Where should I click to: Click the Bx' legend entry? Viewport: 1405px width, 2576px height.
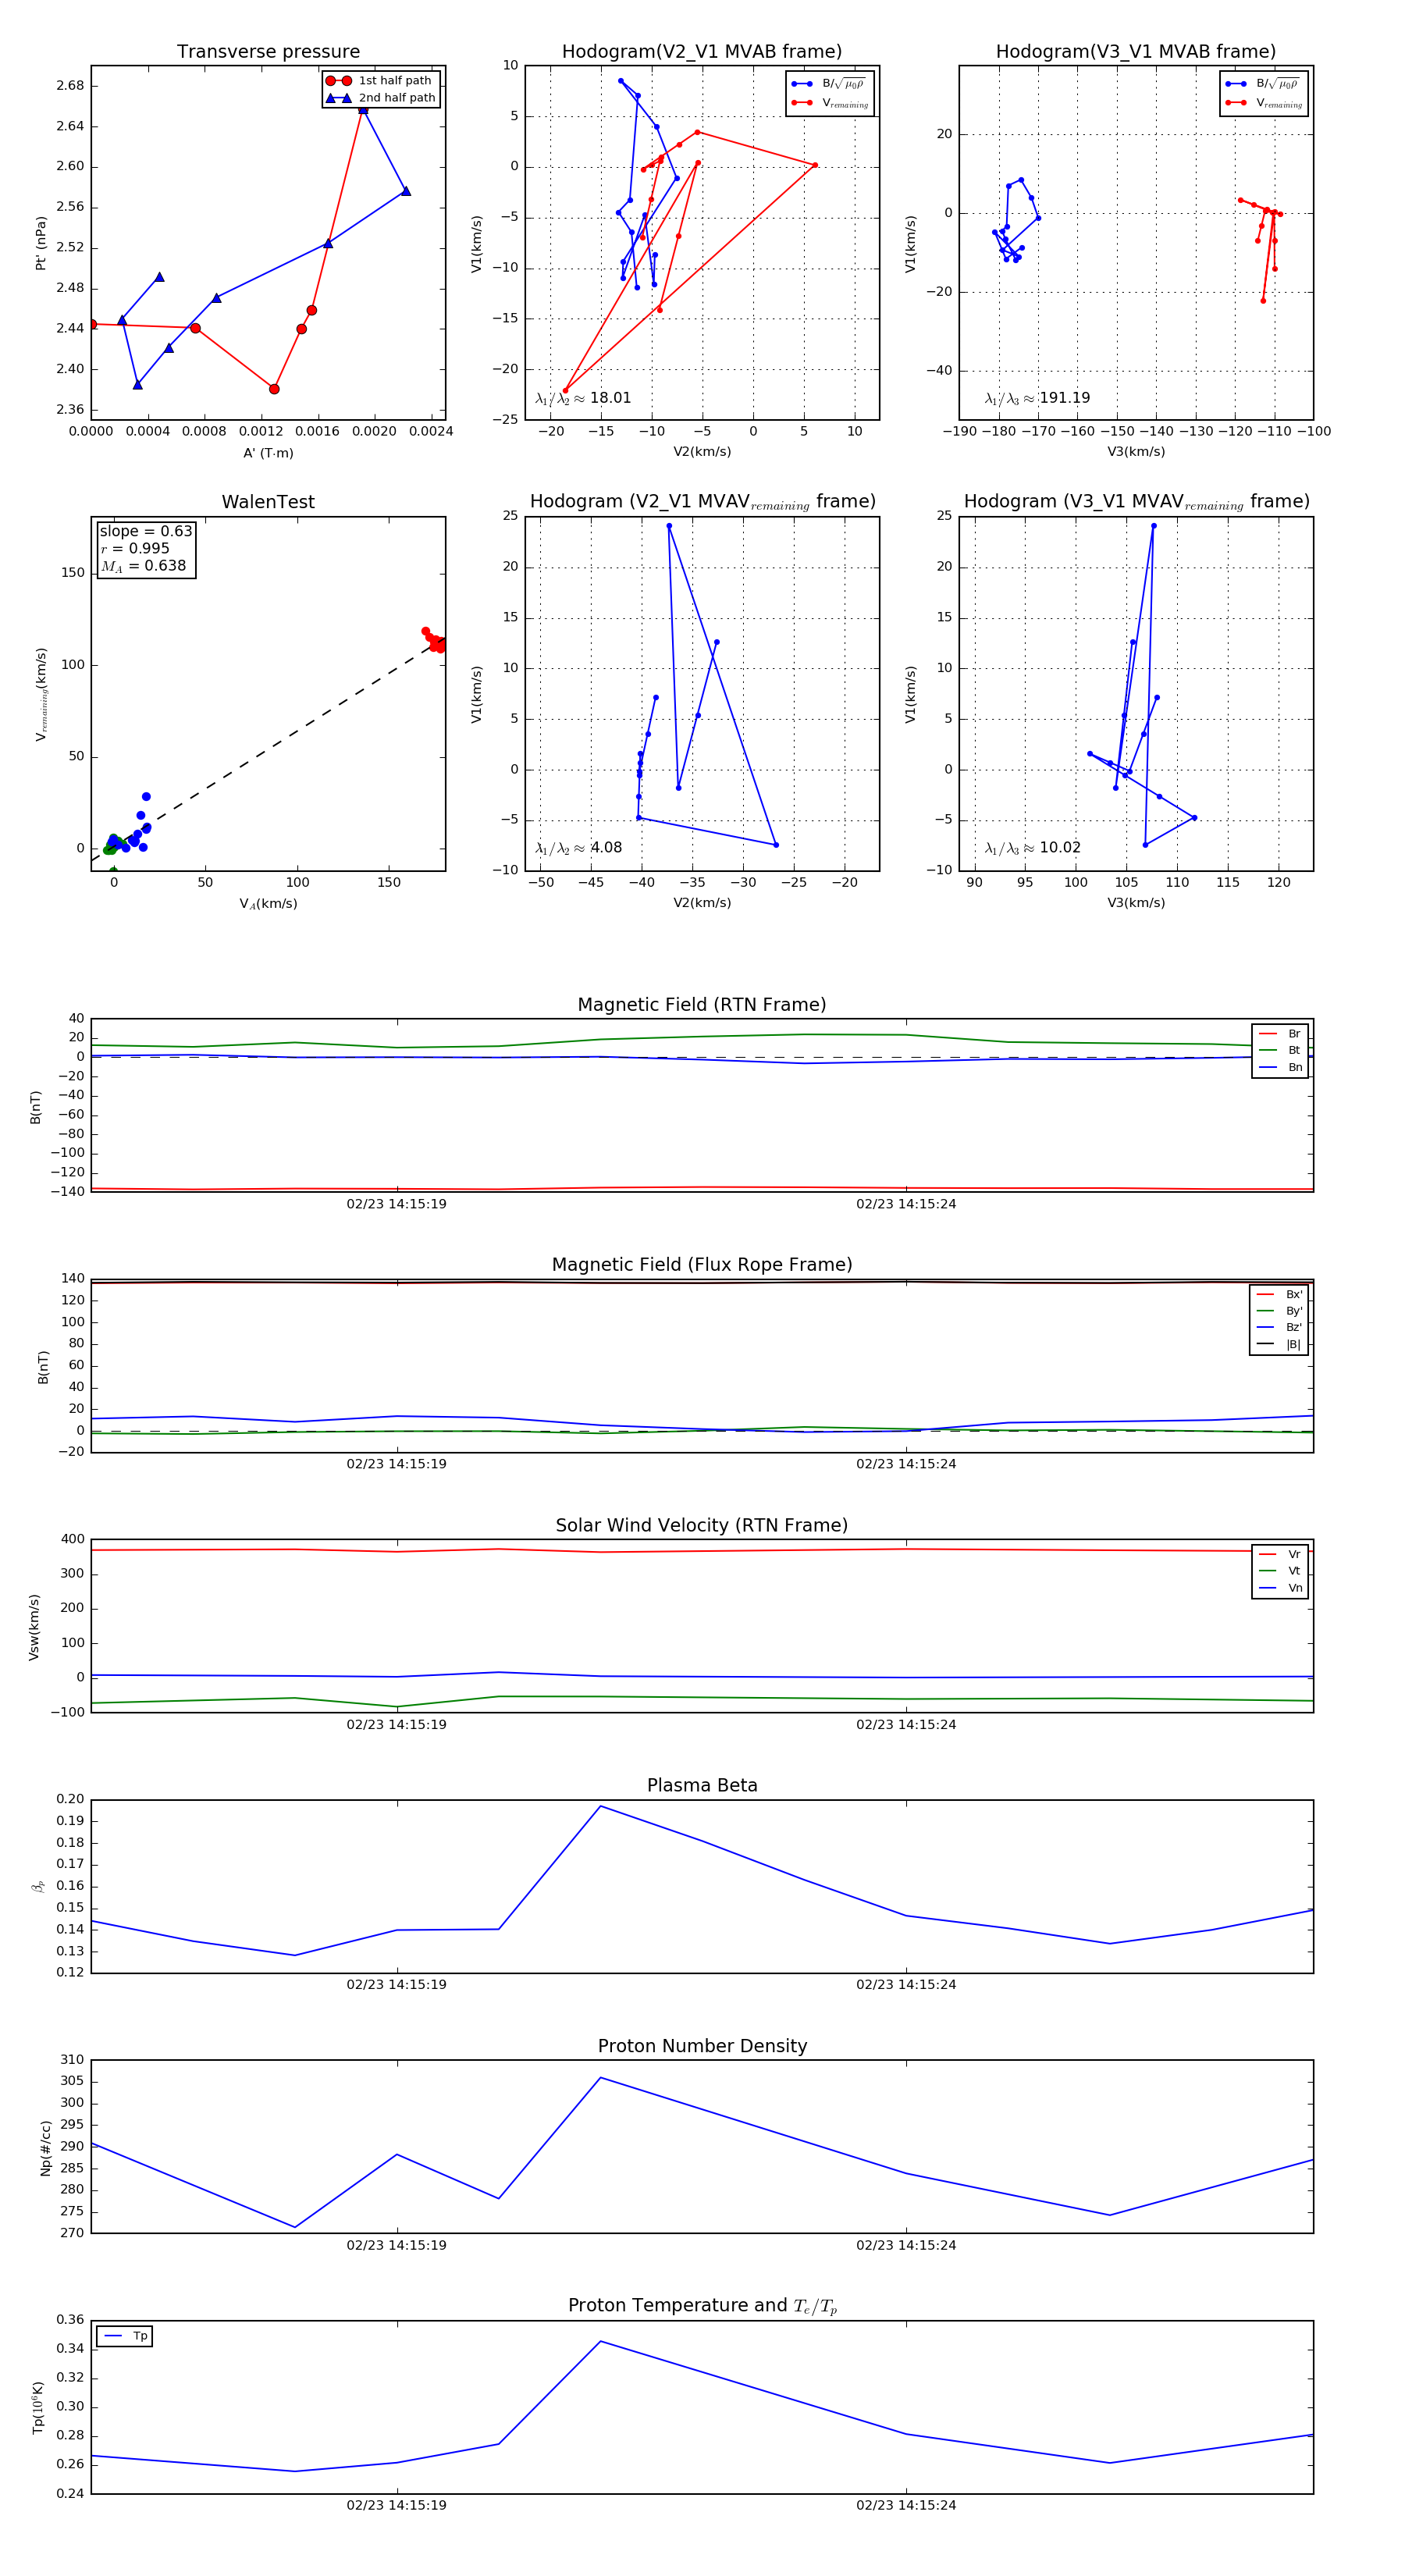[1279, 1294]
